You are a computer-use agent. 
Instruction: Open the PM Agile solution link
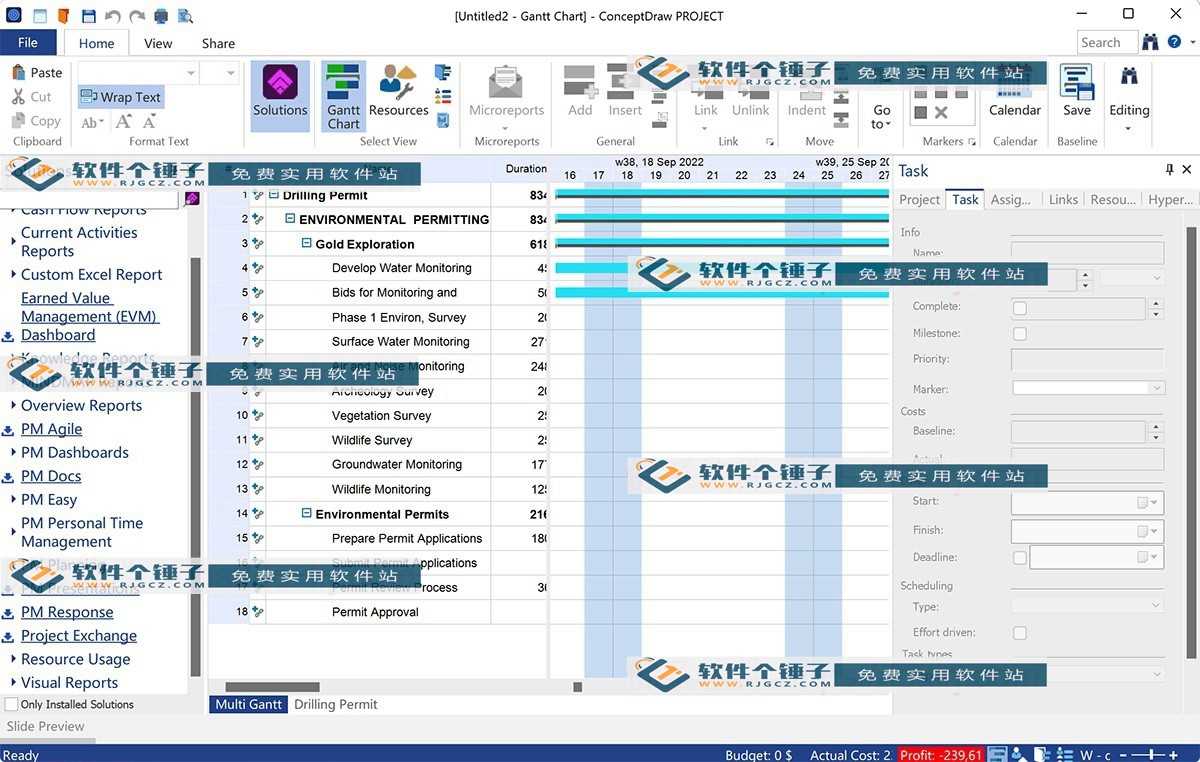pyautogui.click(x=52, y=429)
